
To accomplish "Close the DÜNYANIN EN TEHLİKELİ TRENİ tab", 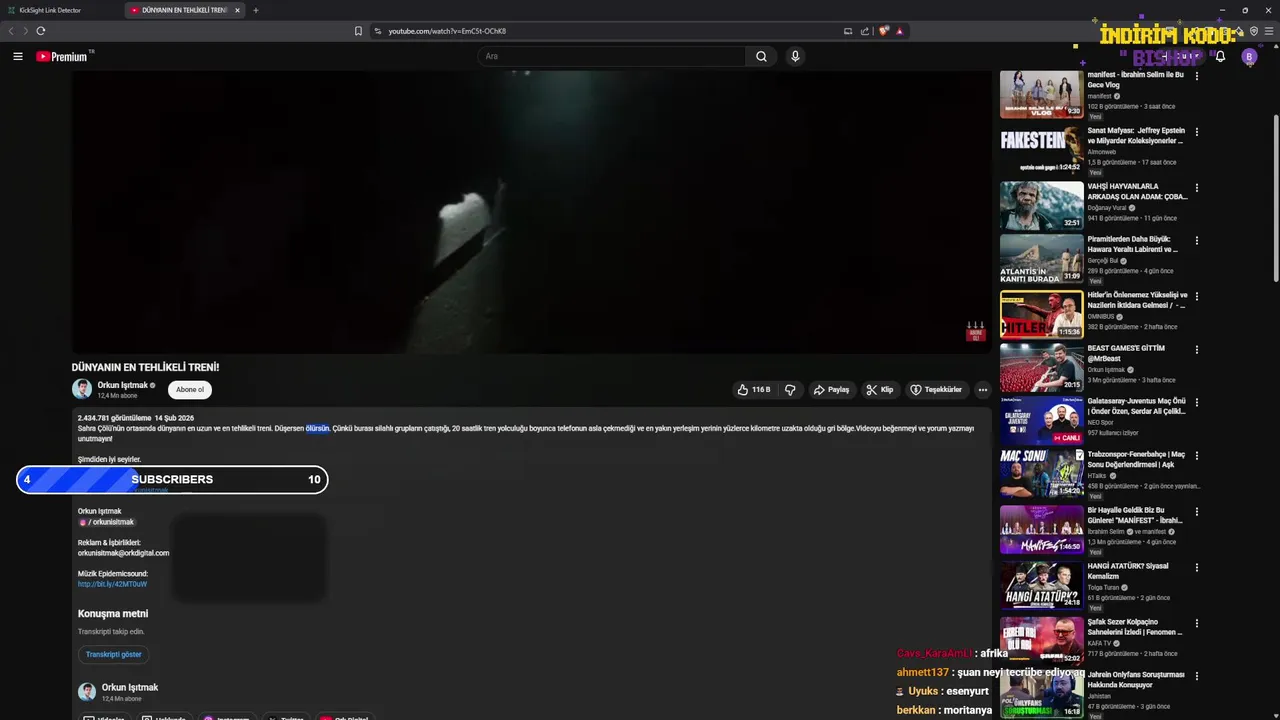I will [x=237, y=10].
